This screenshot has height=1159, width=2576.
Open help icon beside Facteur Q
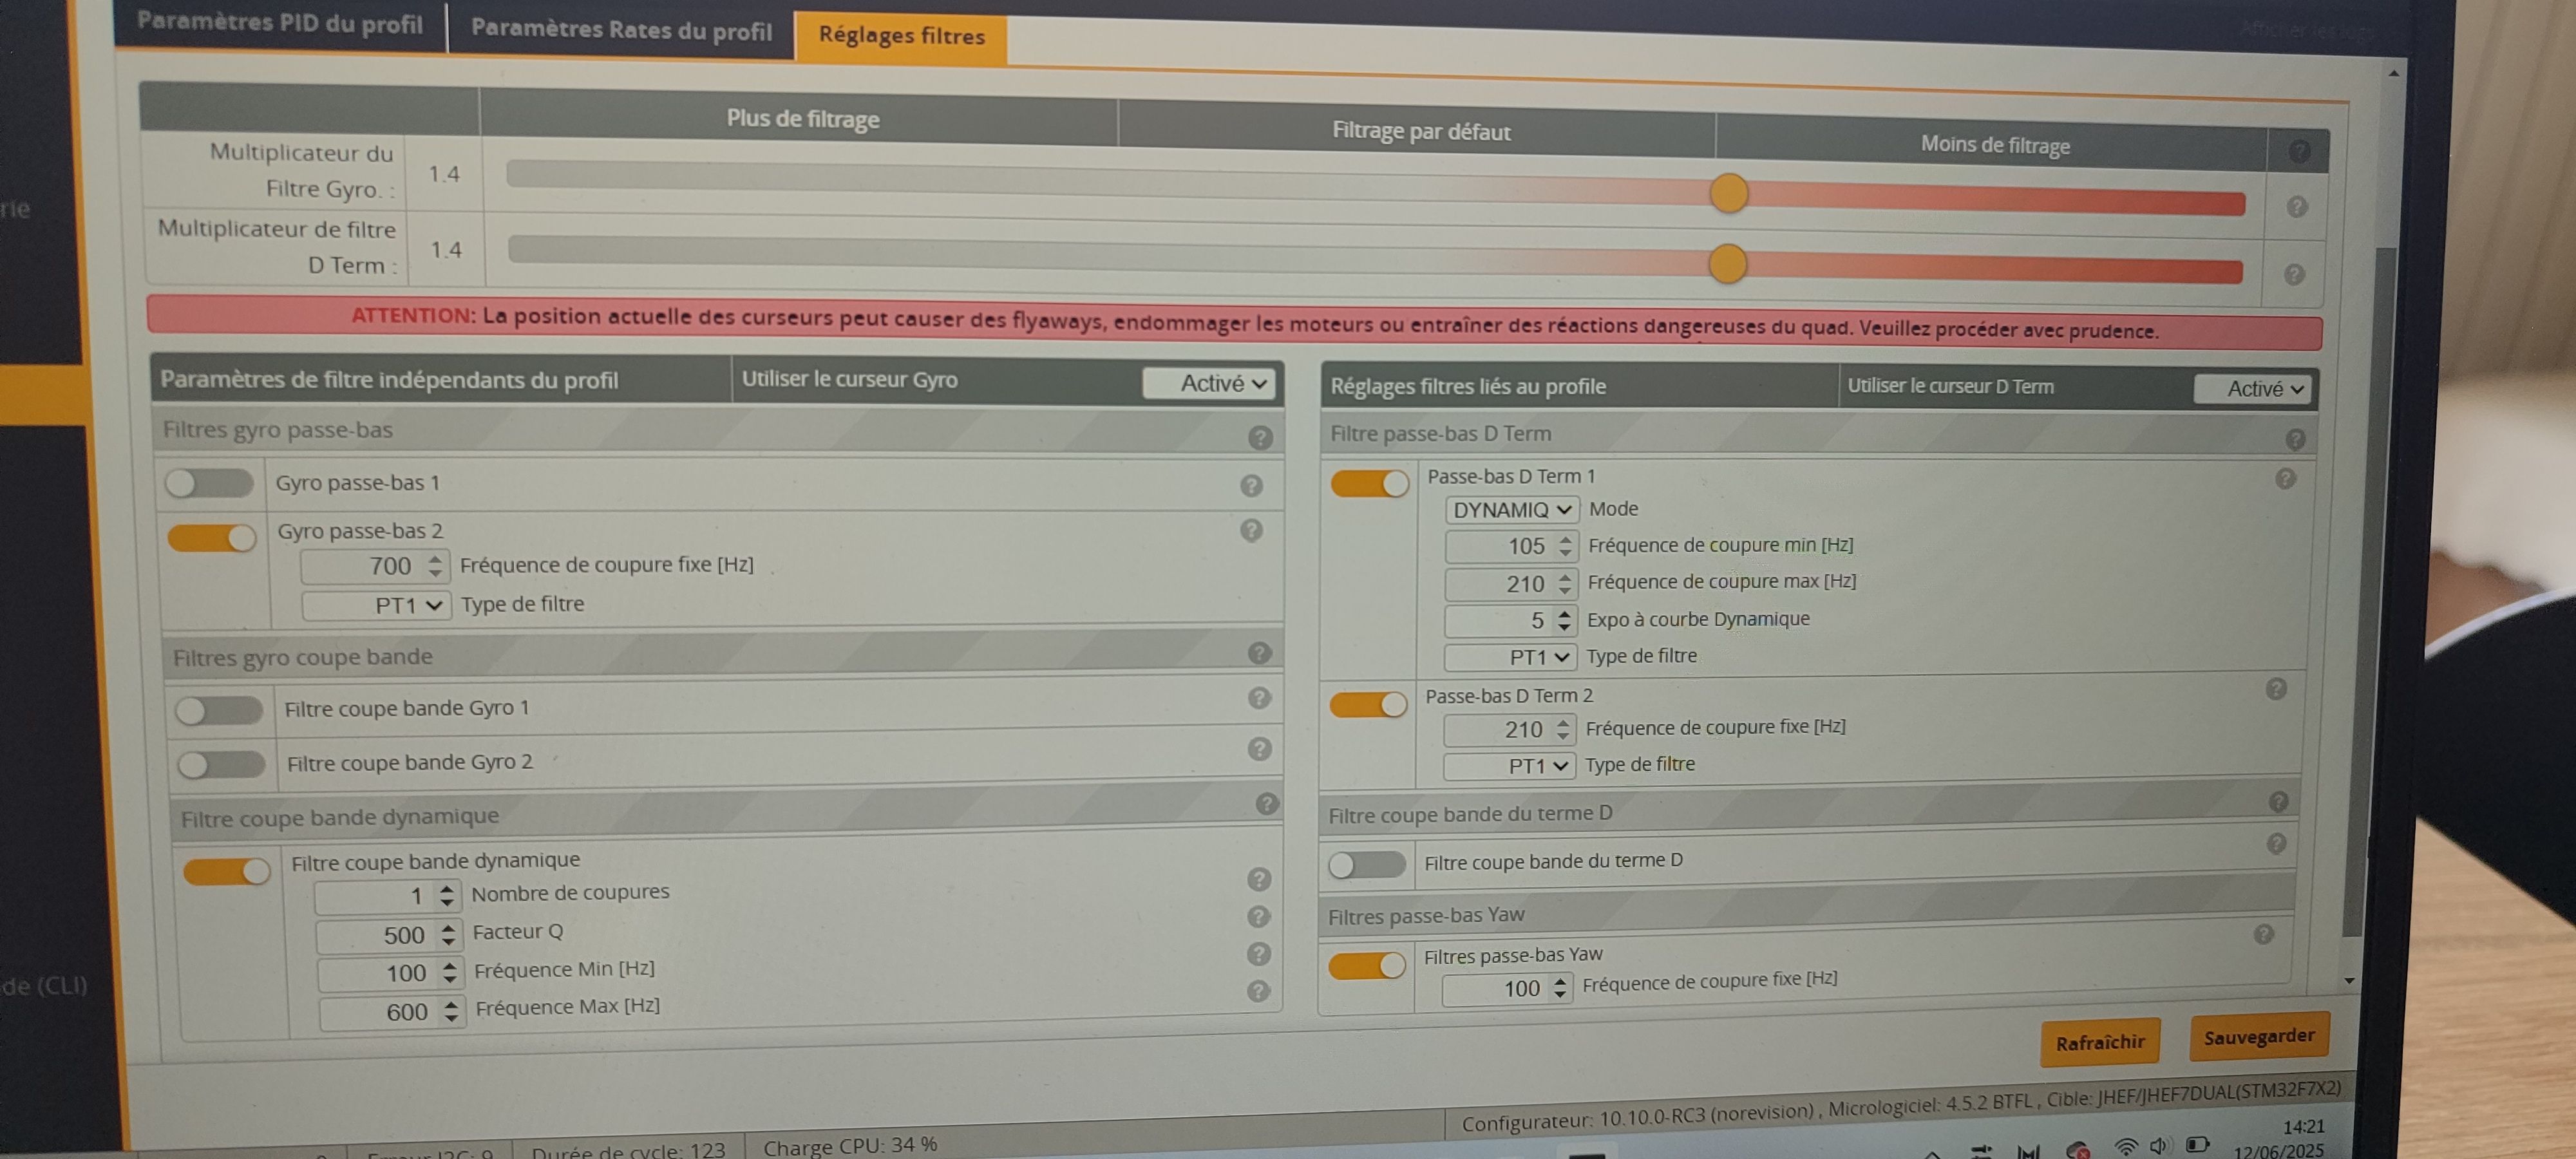tap(1259, 916)
